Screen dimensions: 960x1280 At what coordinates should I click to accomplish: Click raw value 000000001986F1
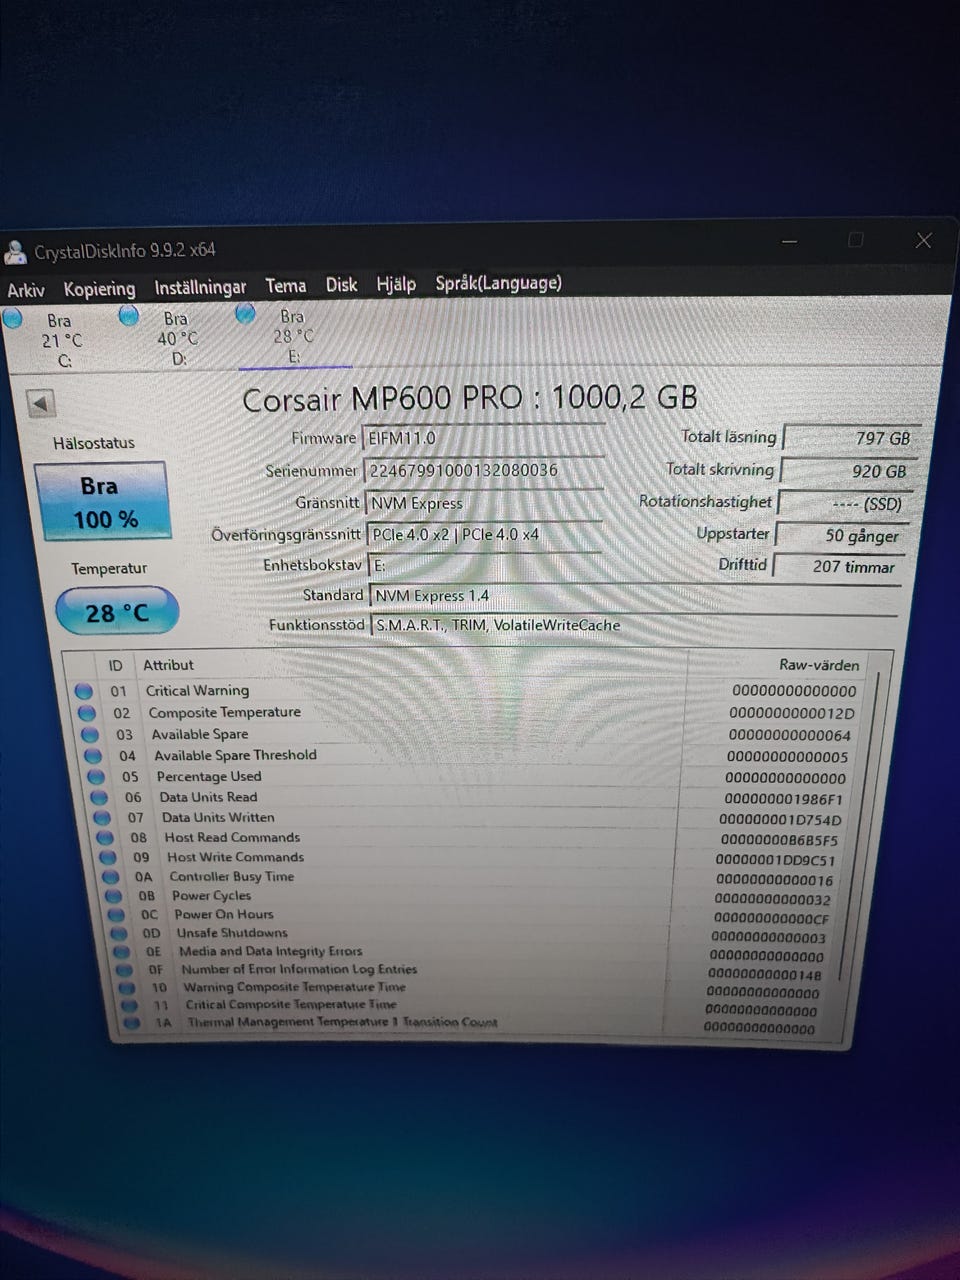click(783, 799)
